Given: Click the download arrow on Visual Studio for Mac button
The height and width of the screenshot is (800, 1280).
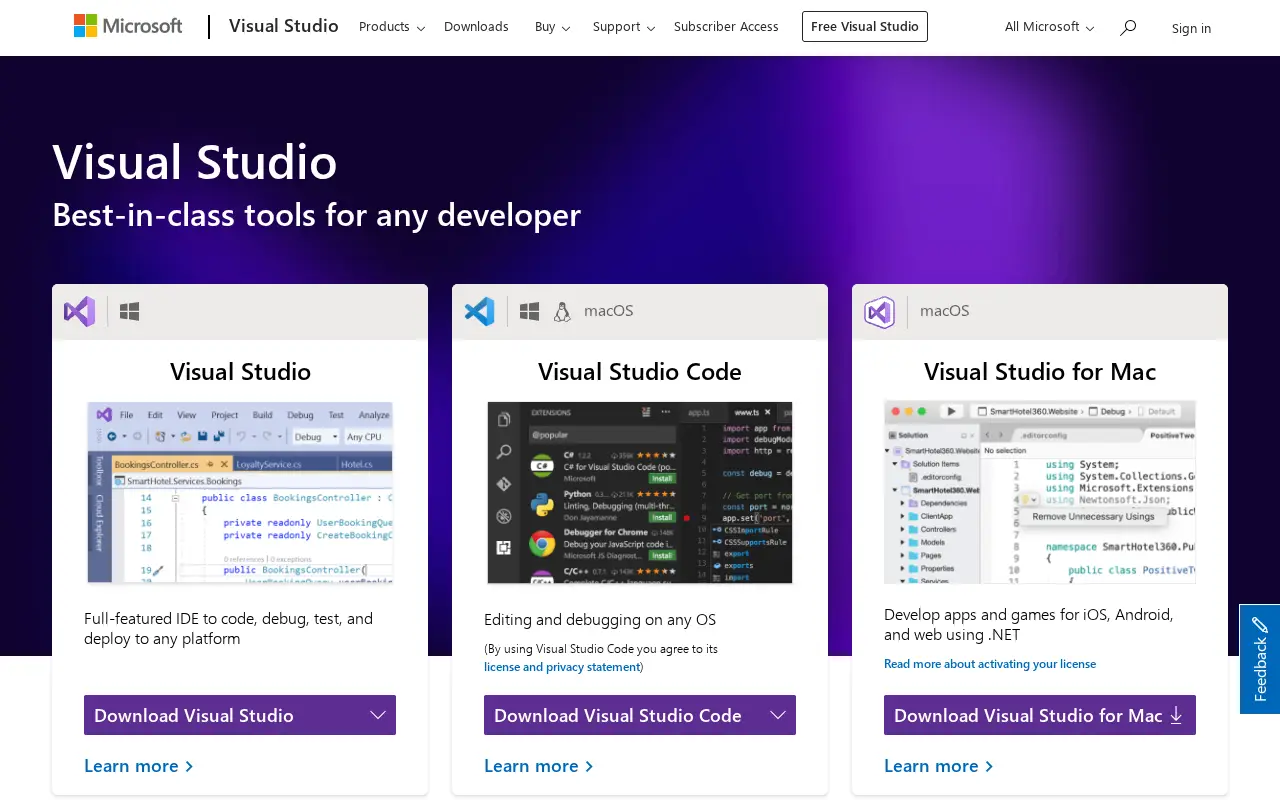Looking at the screenshot, I should click(1176, 715).
